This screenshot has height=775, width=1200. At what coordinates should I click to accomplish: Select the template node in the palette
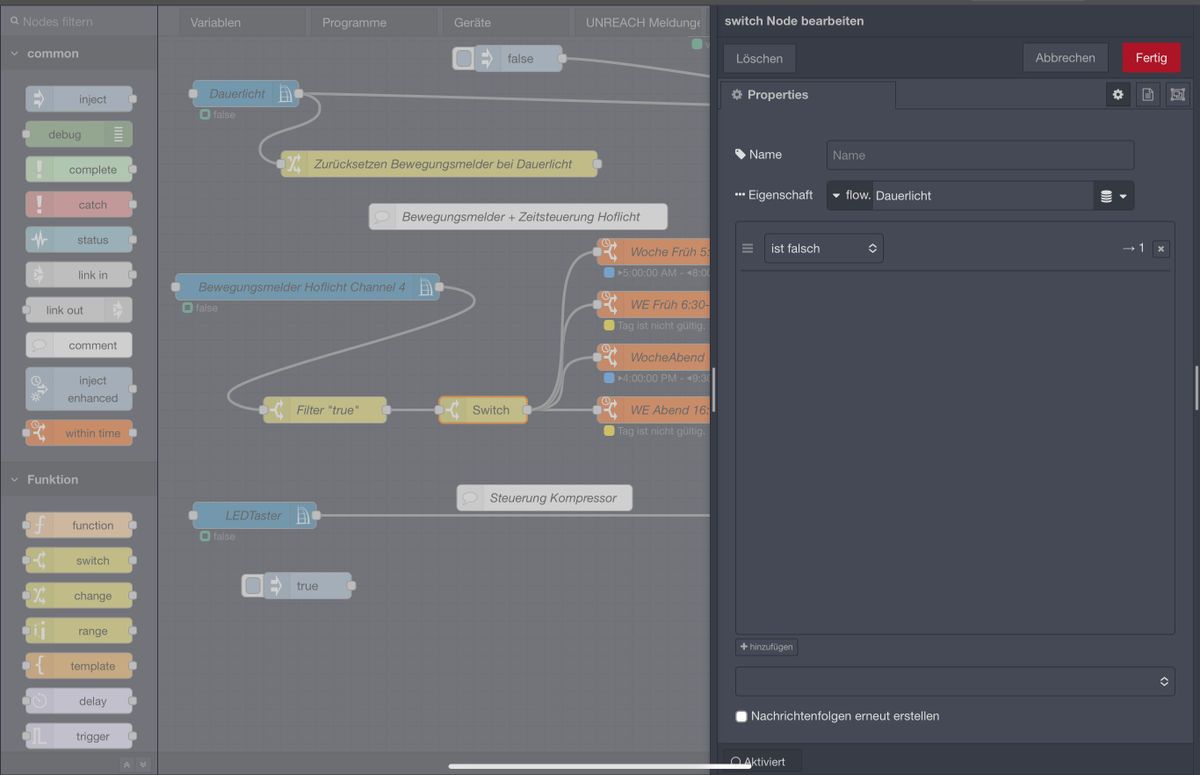pos(79,666)
